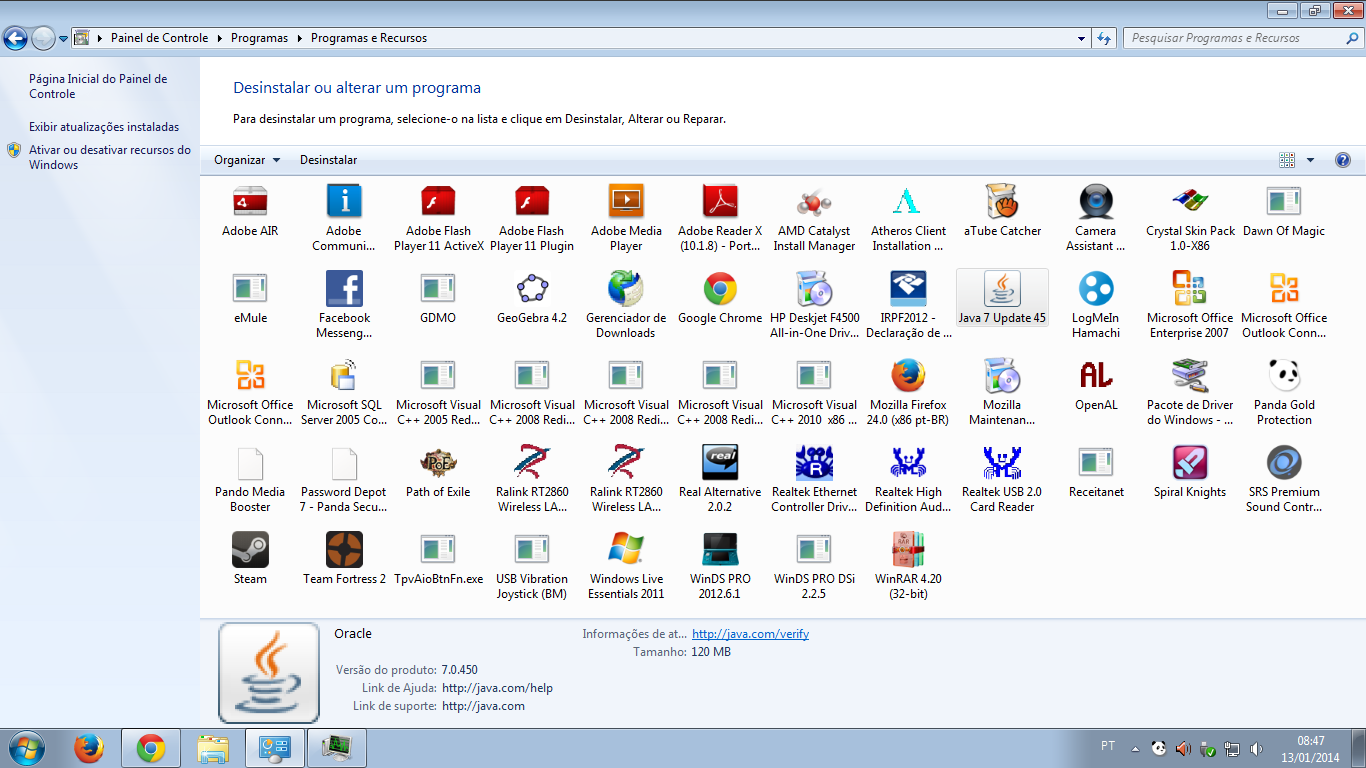Select SRS Premium Sound Control entry

coord(1284,479)
